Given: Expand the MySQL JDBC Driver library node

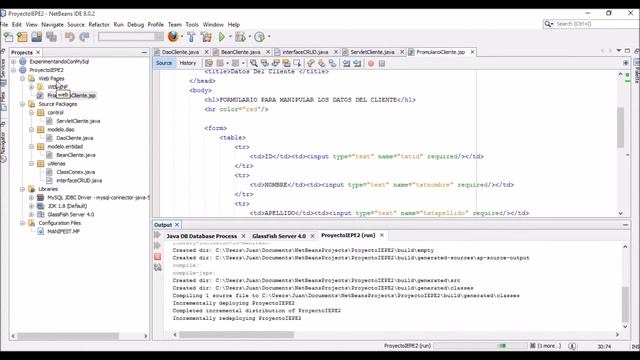Looking at the screenshot, I should coord(31,198).
